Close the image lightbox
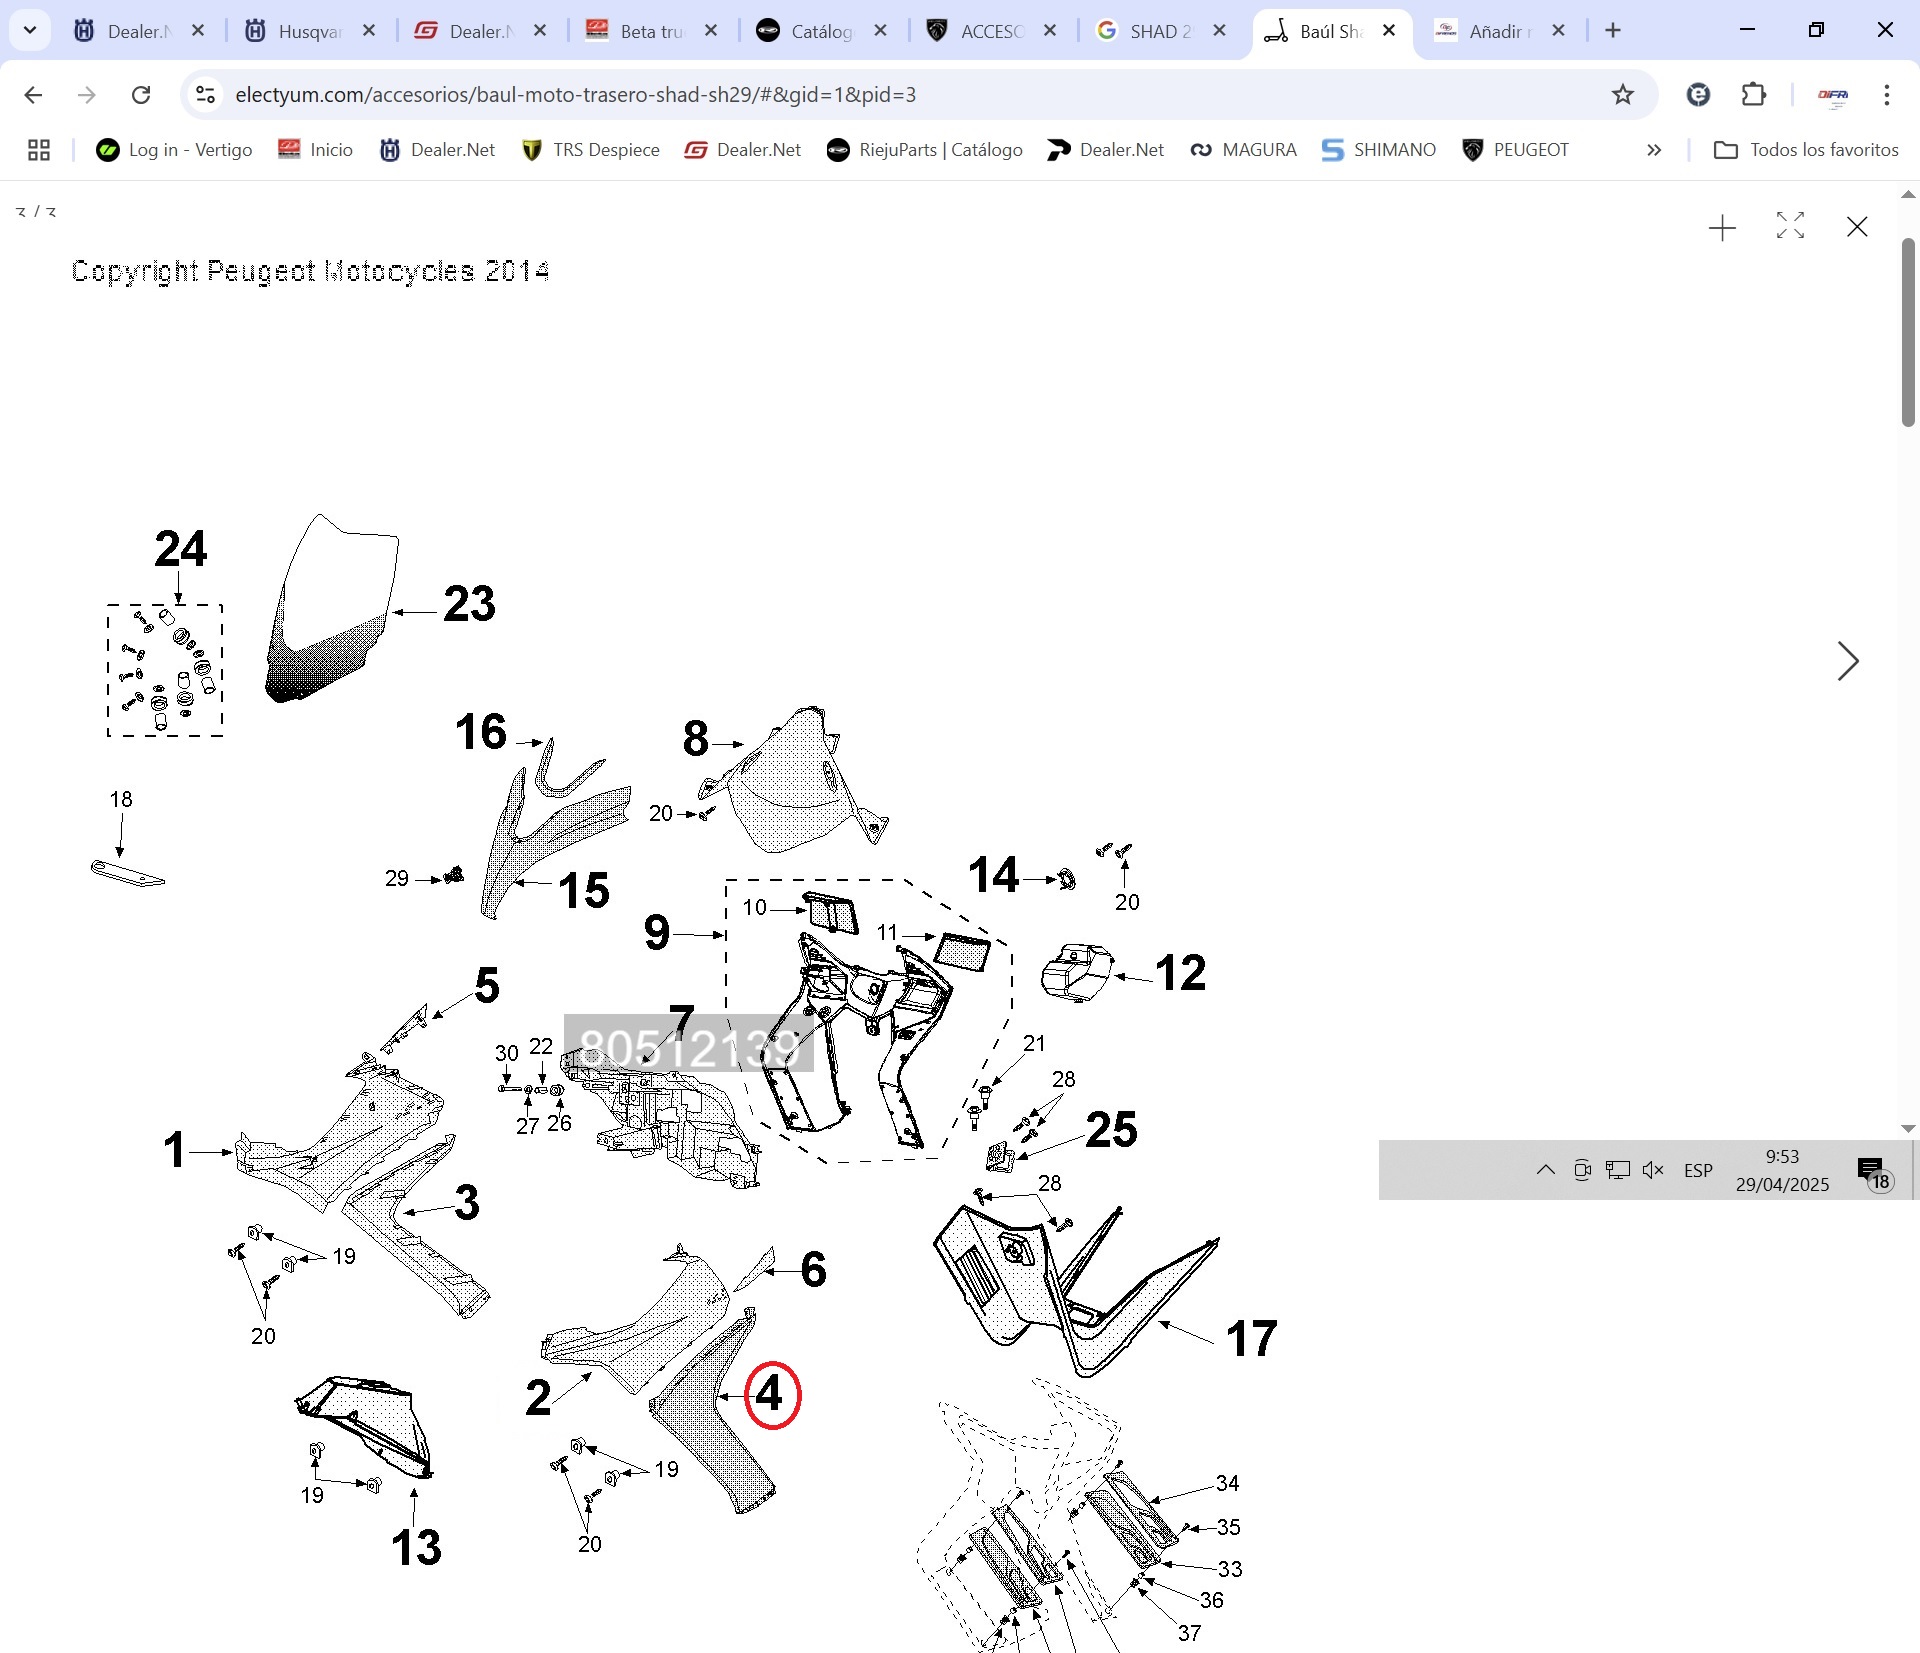 click(1856, 227)
